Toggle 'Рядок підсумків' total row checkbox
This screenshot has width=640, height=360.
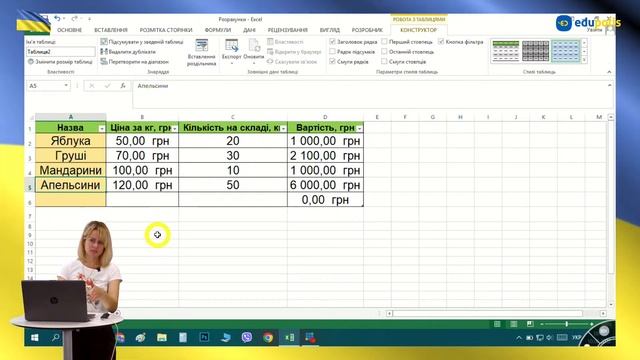332,51
